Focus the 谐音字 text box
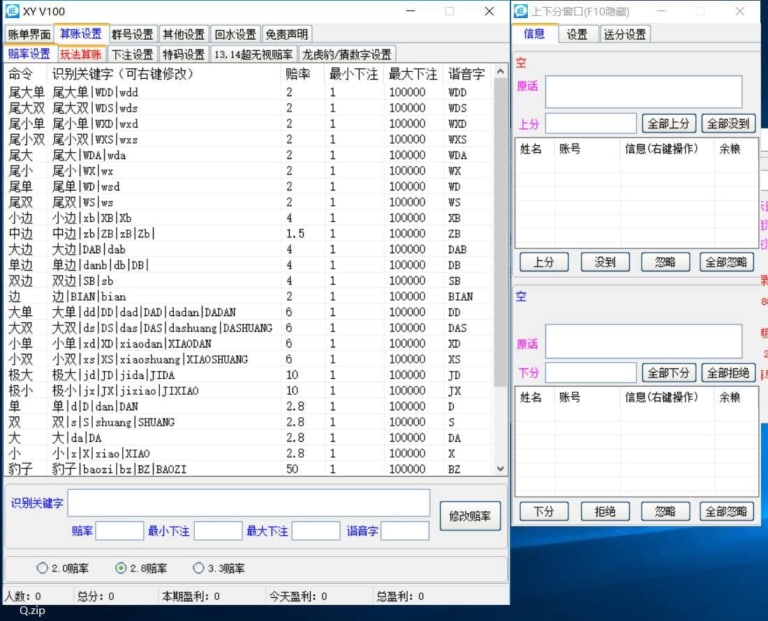This screenshot has width=768, height=621. coord(404,531)
